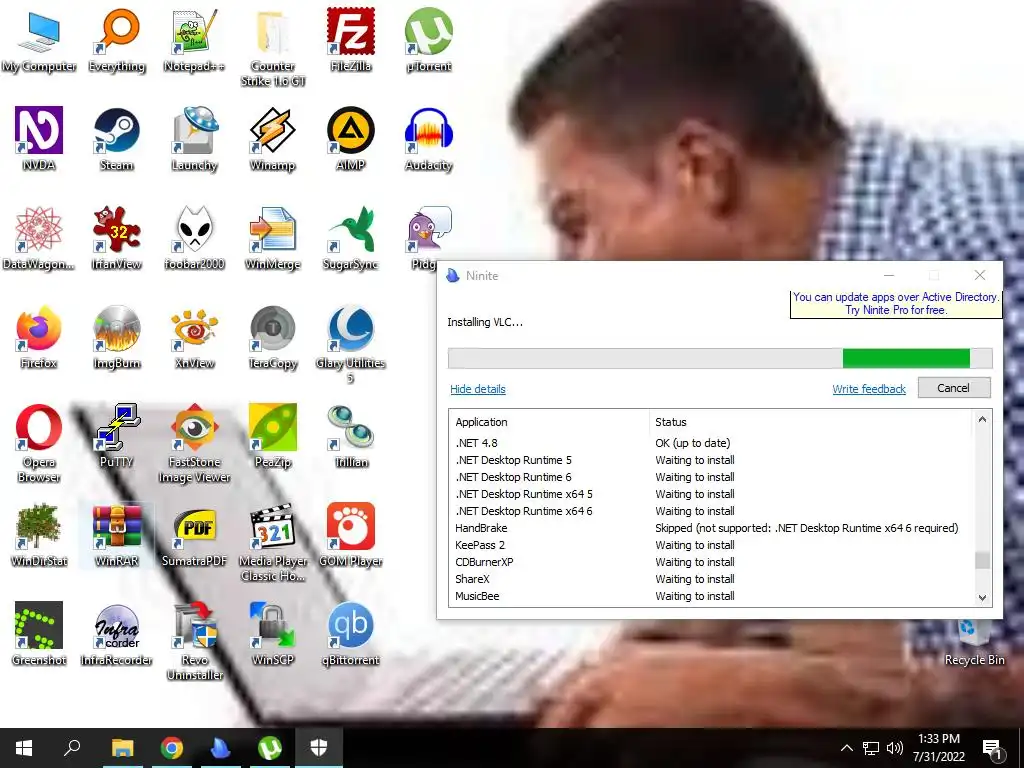Open taskbar search magnifier
The height and width of the screenshot is (768, 1024).
pyautogui.click(x=72, y=748)
